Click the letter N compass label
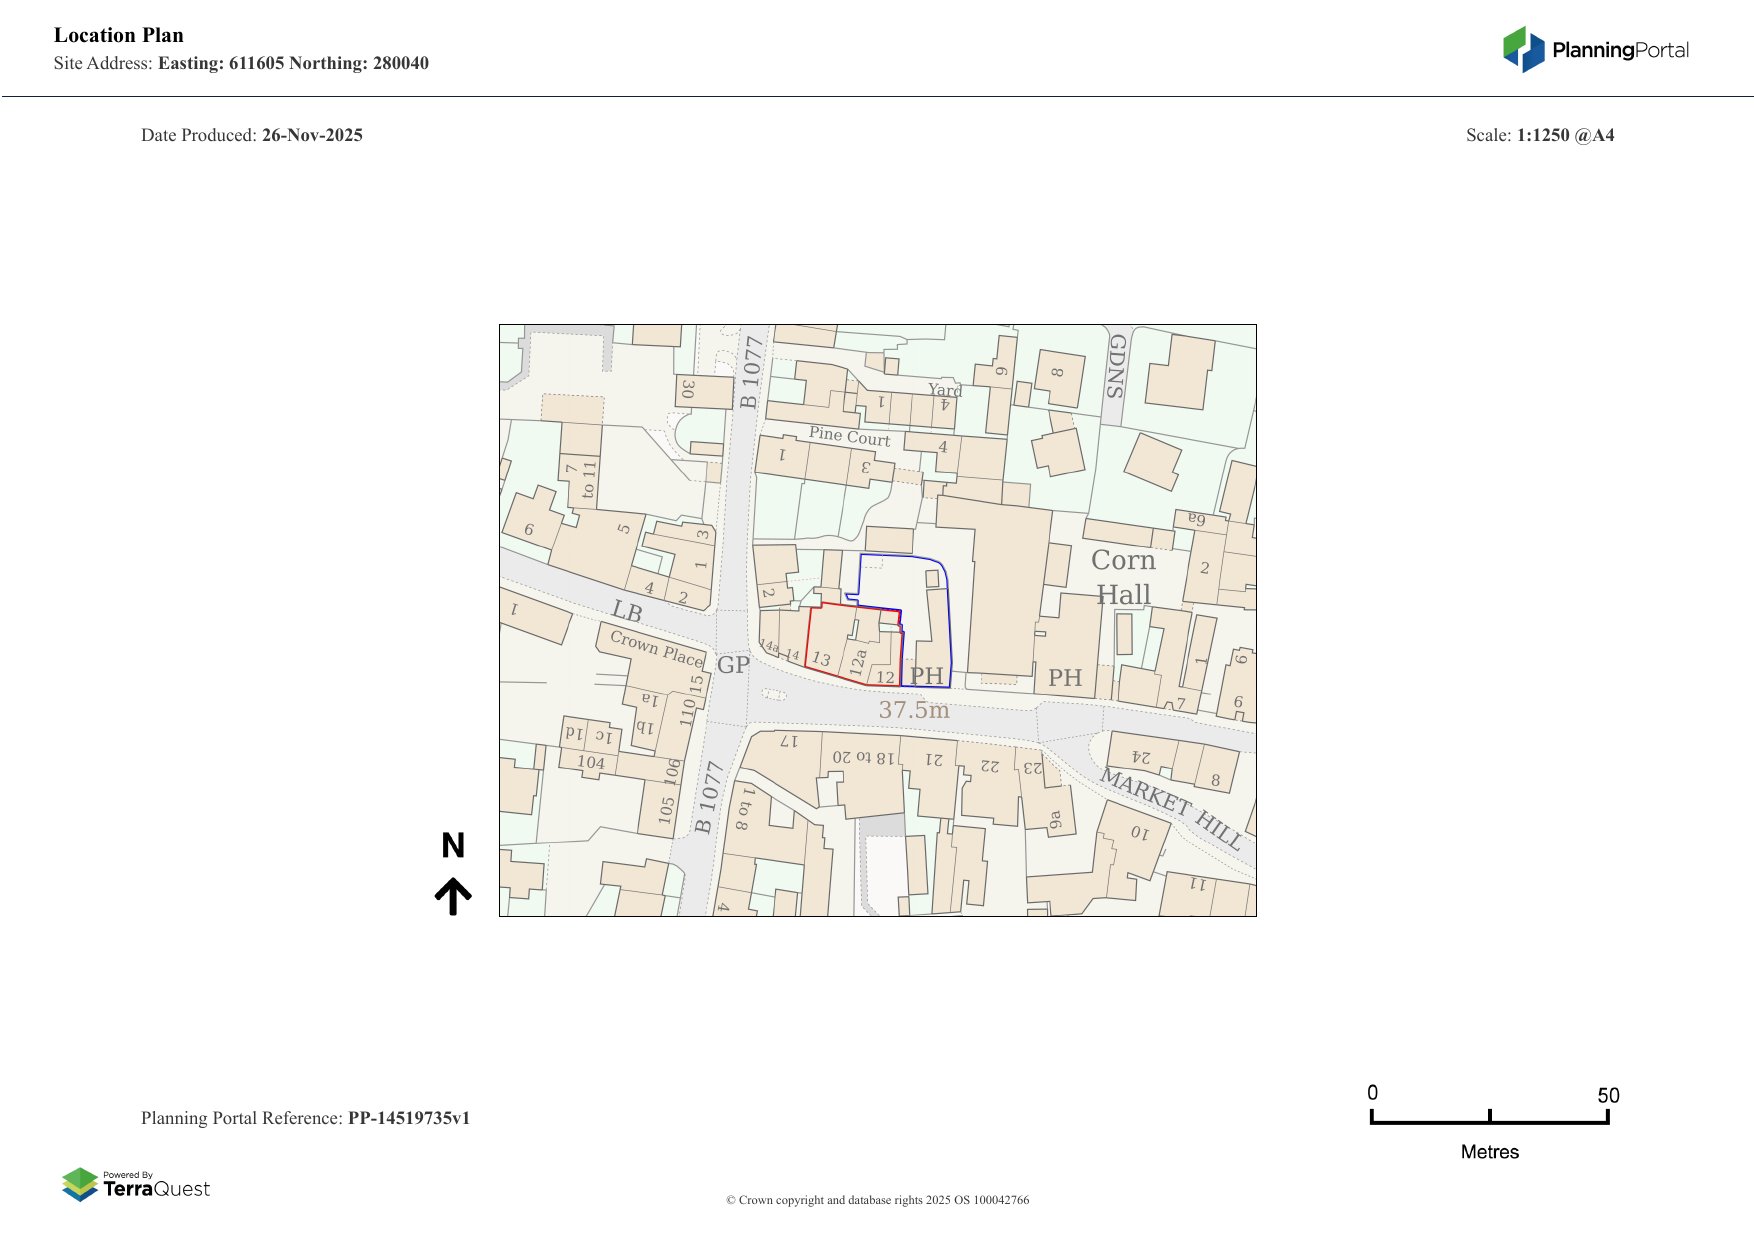 coord(453,846)
